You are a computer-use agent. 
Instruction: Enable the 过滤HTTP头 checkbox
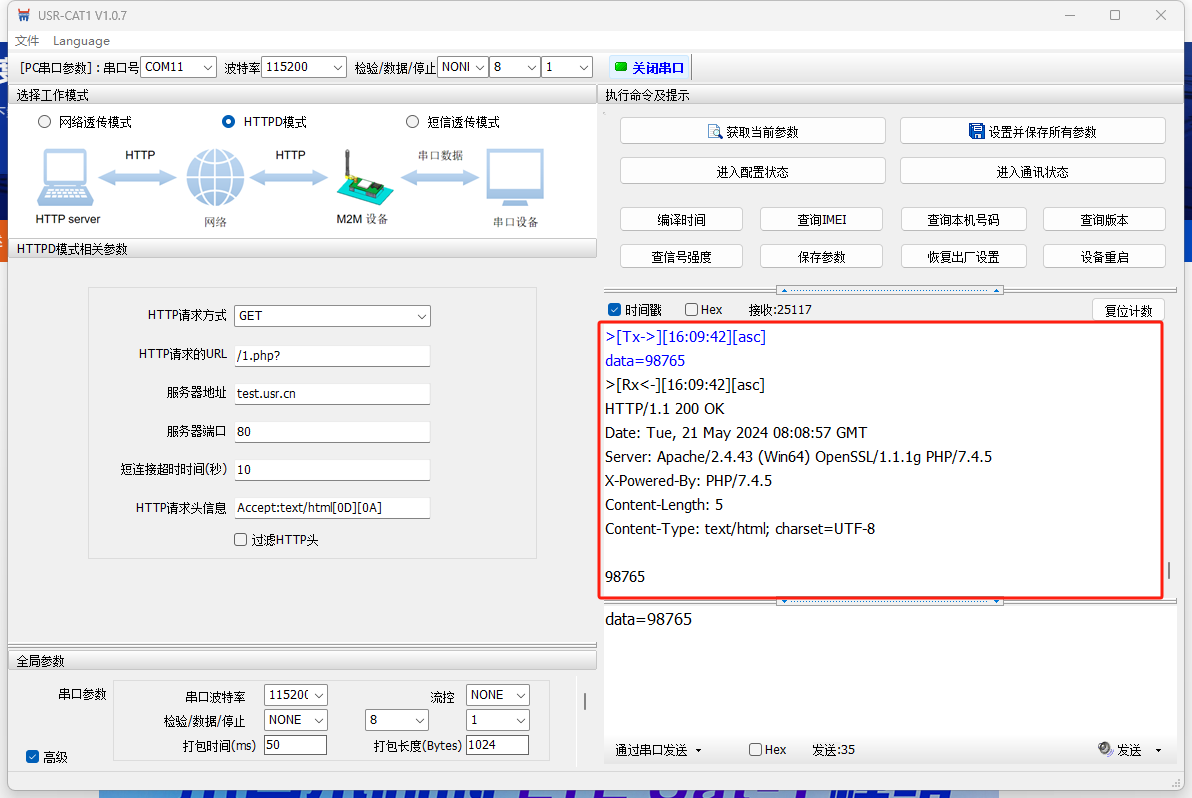[240, 540]
